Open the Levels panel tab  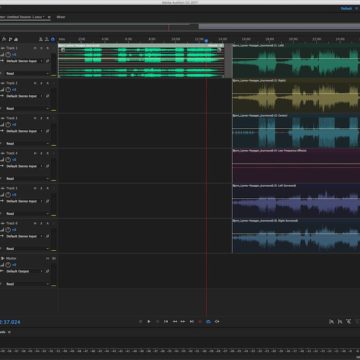(3, 332)
